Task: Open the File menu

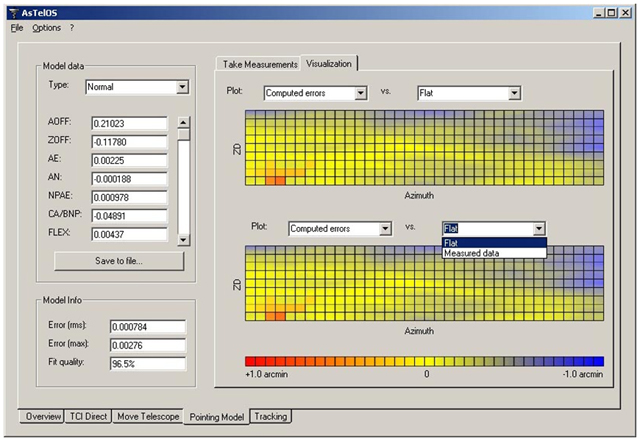Action: (16, 28)
